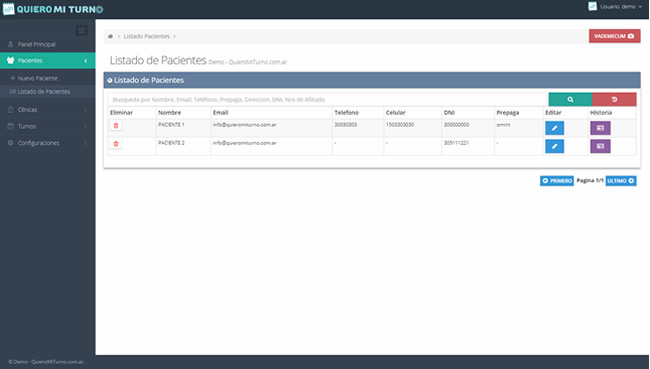Go to home via breadcrumb icon
This screenshot has width=650, height=369.
pyautogui.click(x=110, y=36)
